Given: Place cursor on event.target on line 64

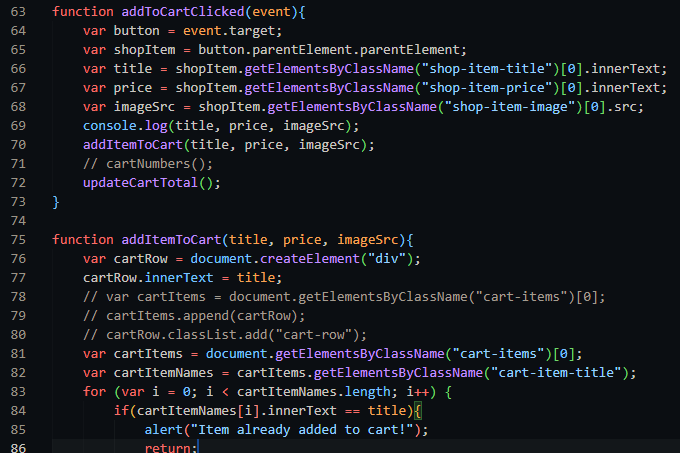Looking at the screenshot, I should click(229, 31).
